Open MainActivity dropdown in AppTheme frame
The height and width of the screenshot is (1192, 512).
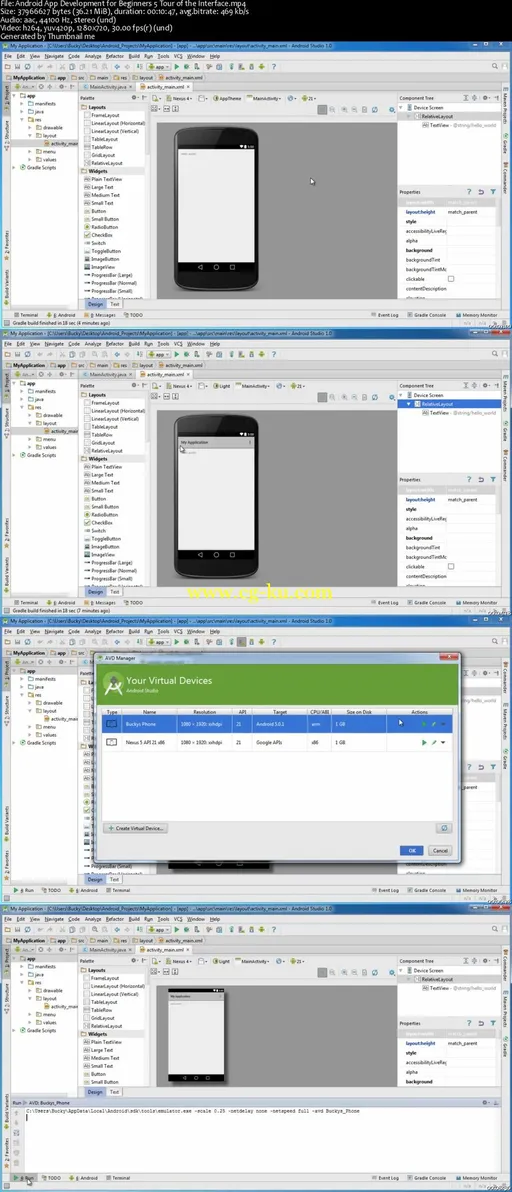click(x=265, y=98)
